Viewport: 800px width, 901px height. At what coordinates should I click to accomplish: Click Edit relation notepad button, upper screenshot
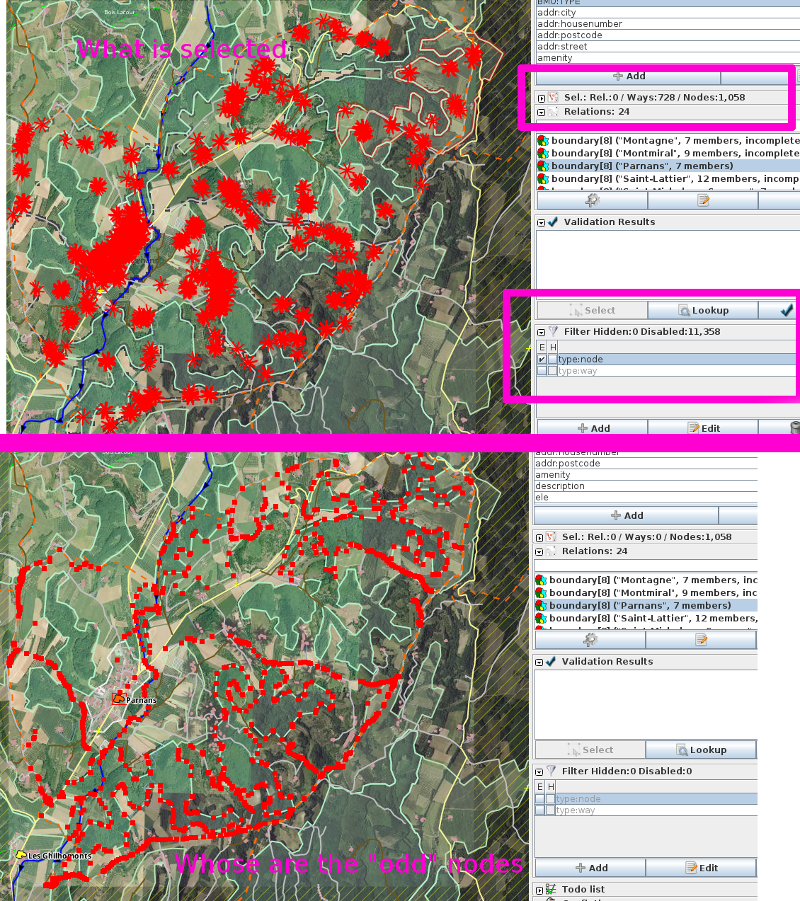coord(703,200)
